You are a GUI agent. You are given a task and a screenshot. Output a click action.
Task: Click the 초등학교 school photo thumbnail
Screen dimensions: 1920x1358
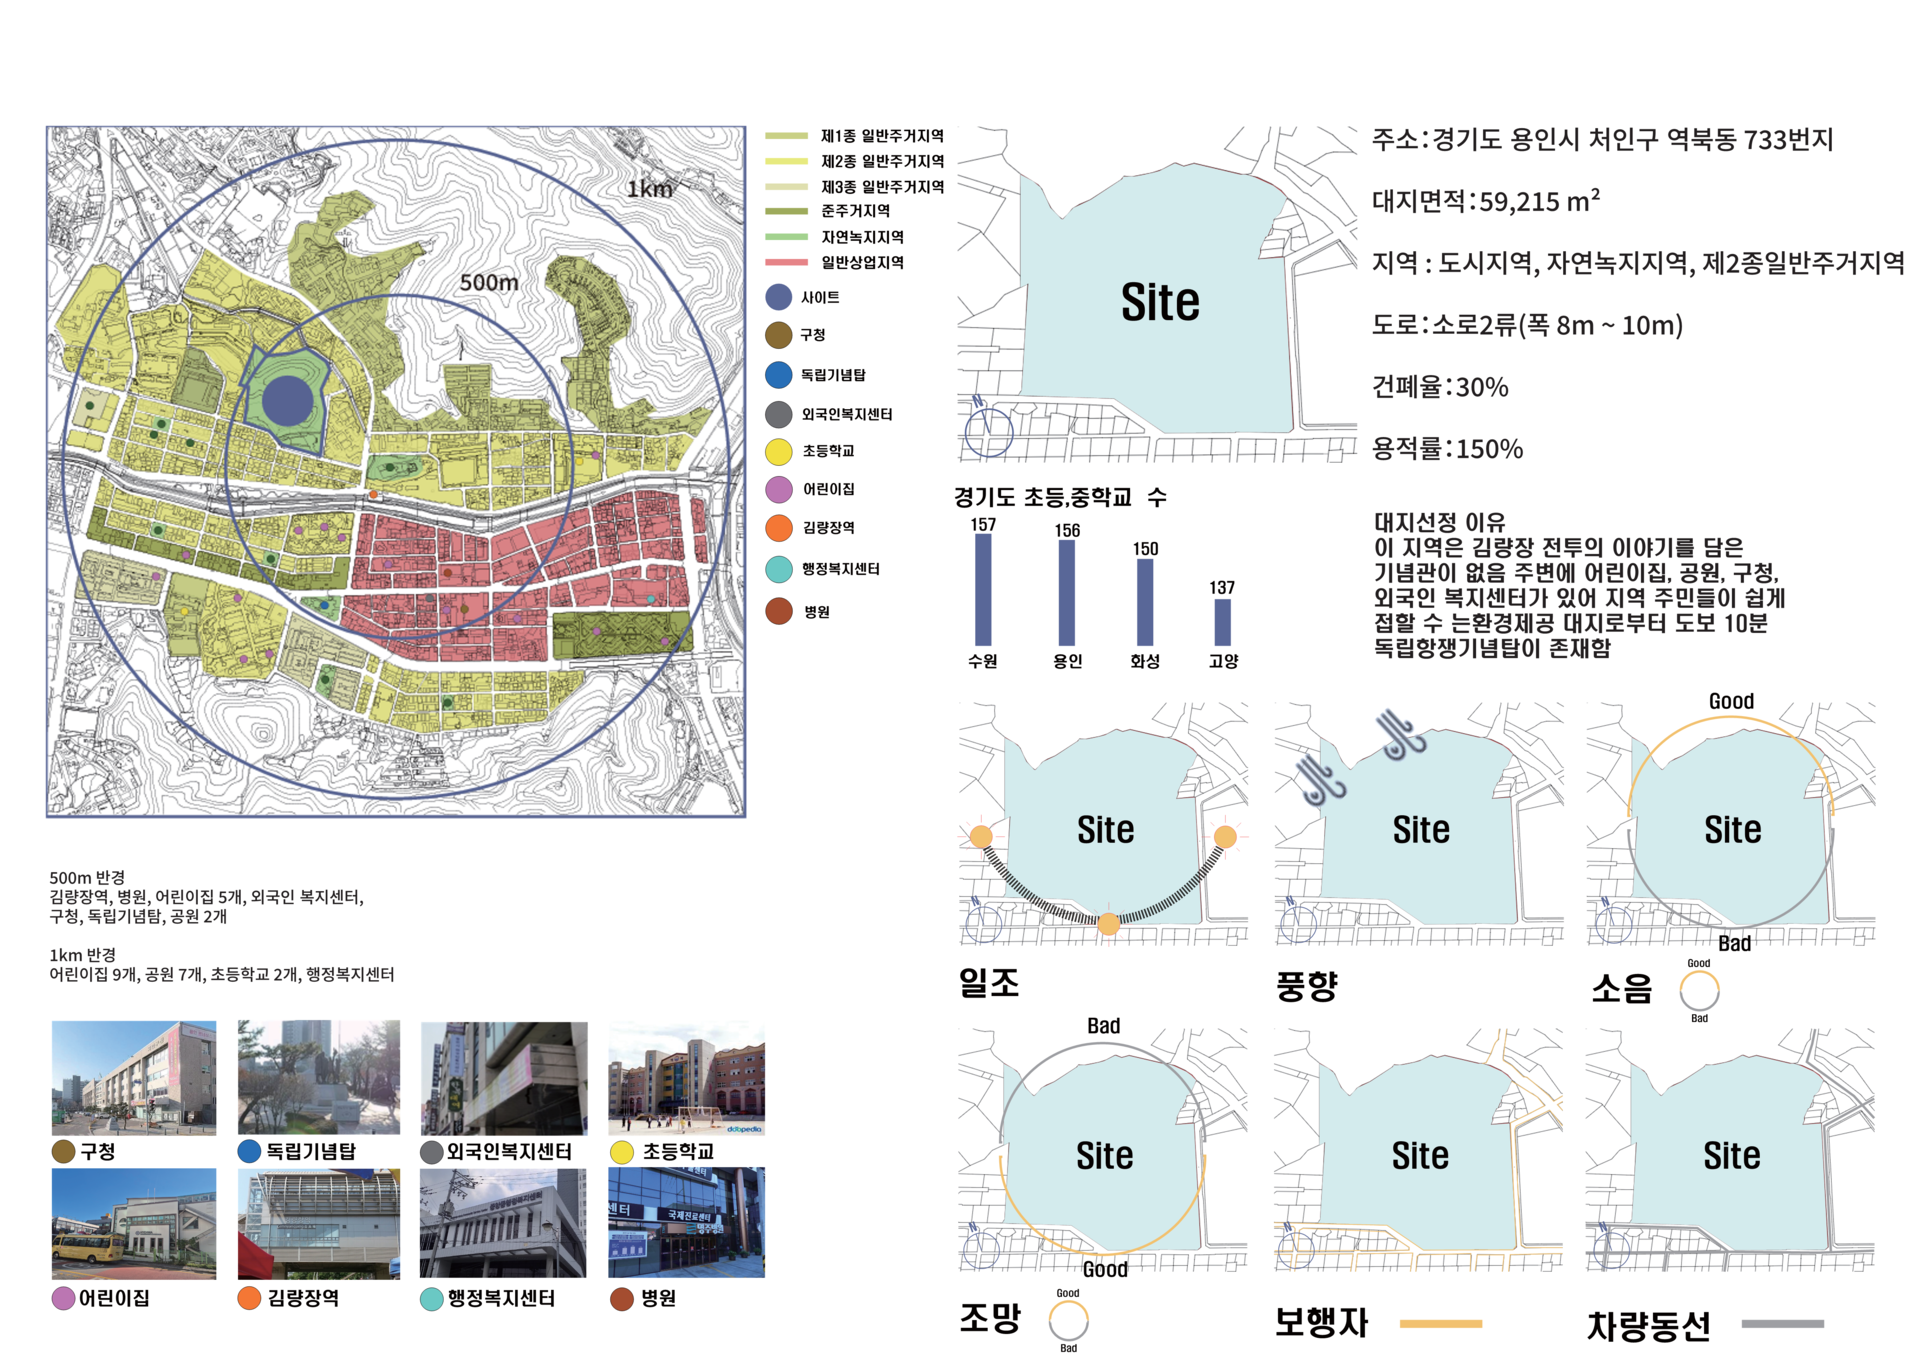[x=686, y=1078]
